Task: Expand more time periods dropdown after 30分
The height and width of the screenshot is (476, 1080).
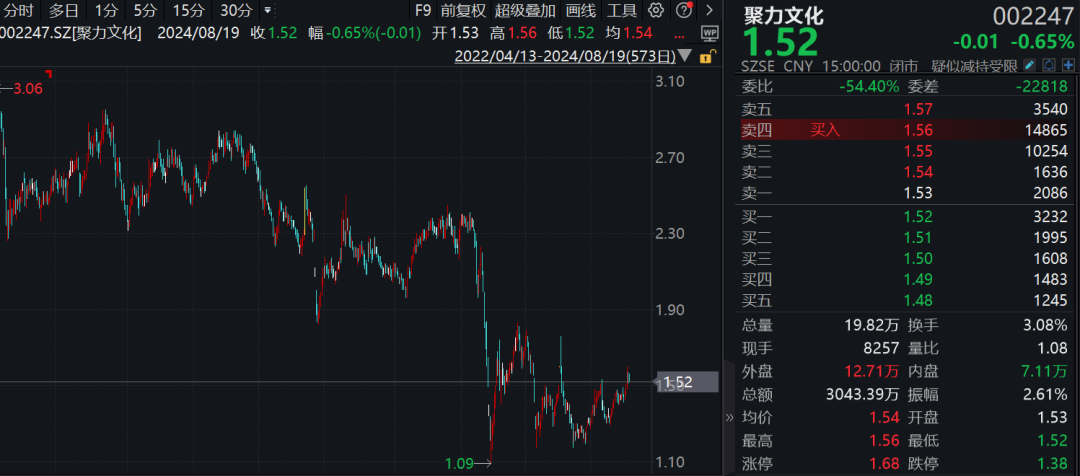Action: click(267, 11)
